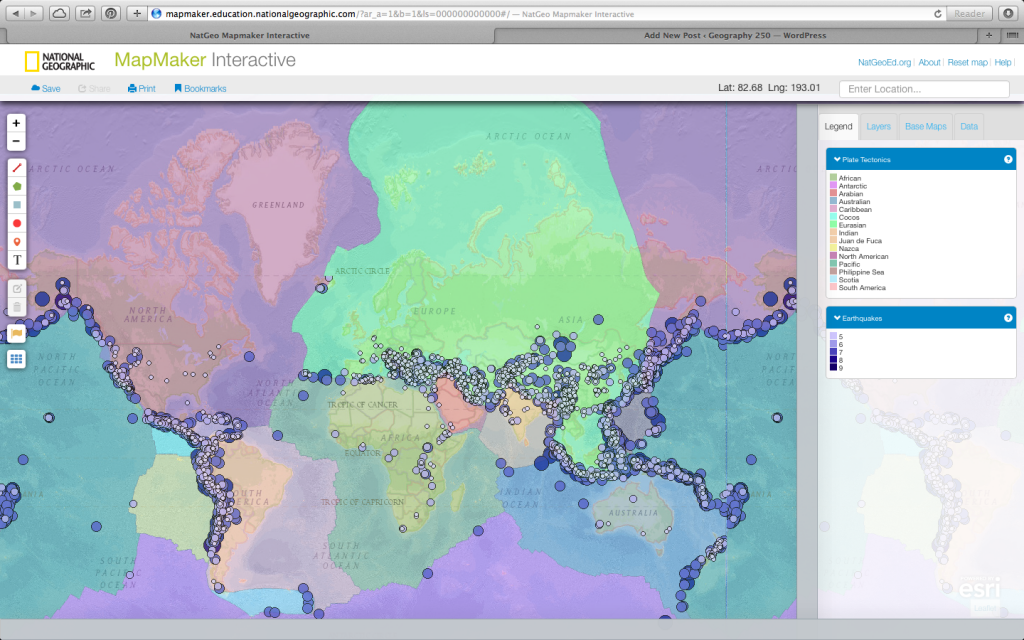Select the orange location pin tool
1024x640 pixels.
[x=15, y=241]
